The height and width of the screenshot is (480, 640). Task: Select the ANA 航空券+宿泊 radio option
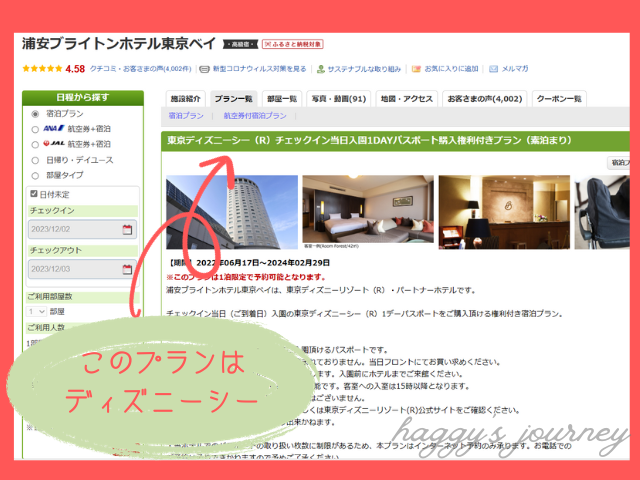pos(35,129)
